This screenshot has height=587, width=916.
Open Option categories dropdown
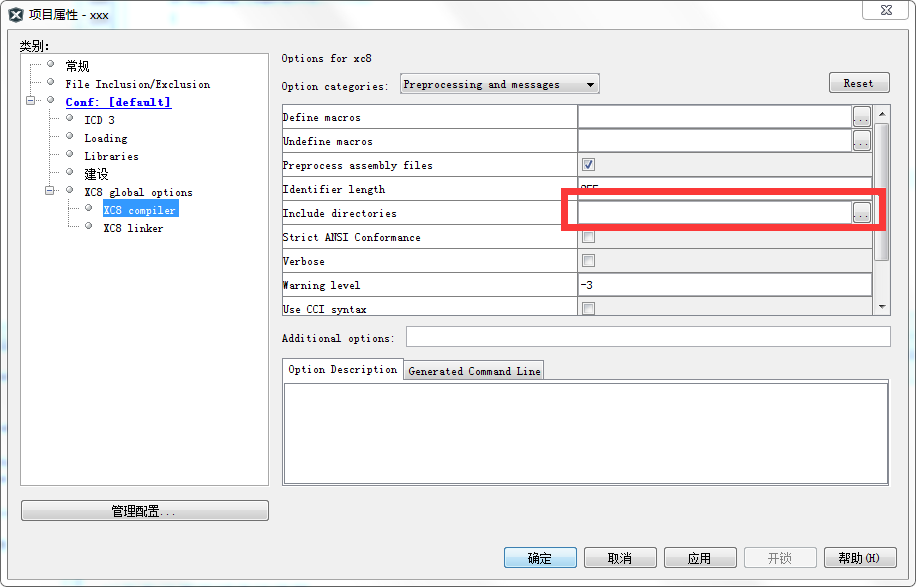coord(499,84)
